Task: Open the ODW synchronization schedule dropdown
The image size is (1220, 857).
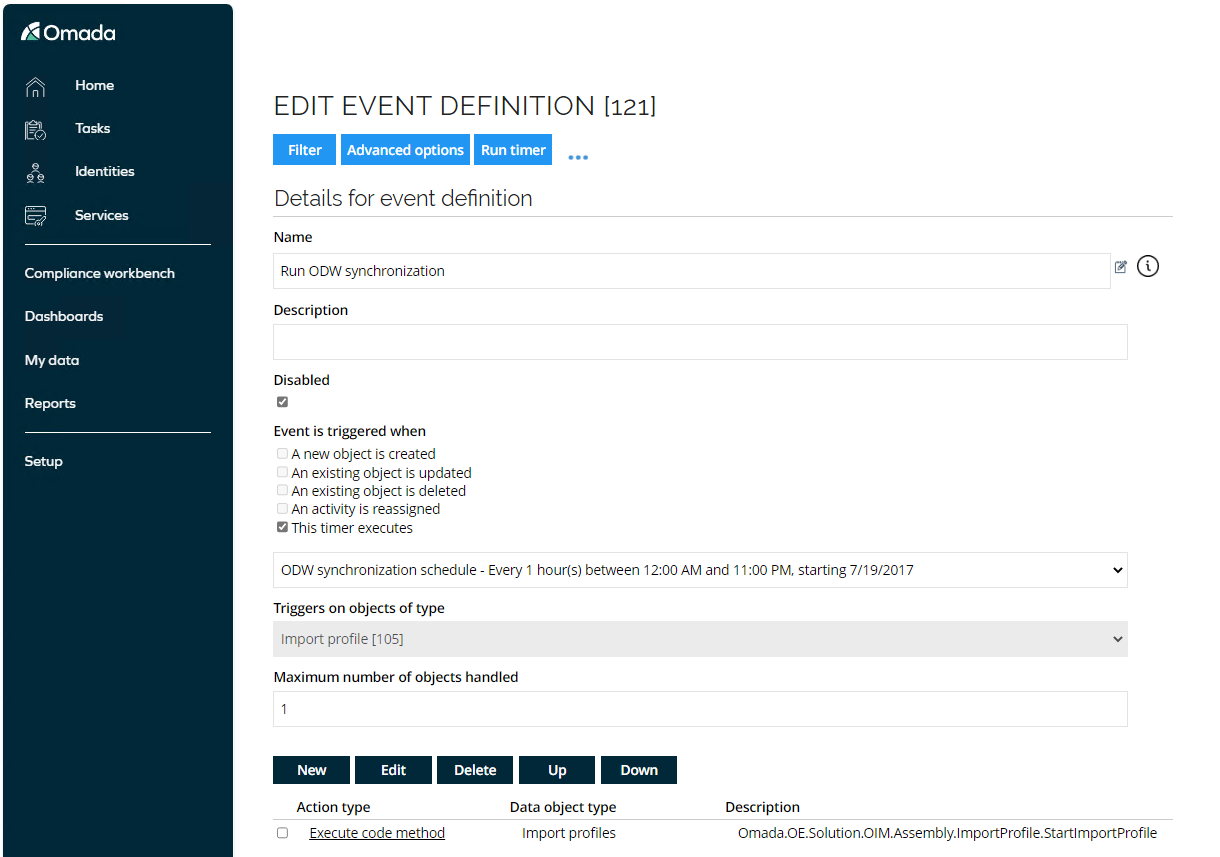Action: 700,570
